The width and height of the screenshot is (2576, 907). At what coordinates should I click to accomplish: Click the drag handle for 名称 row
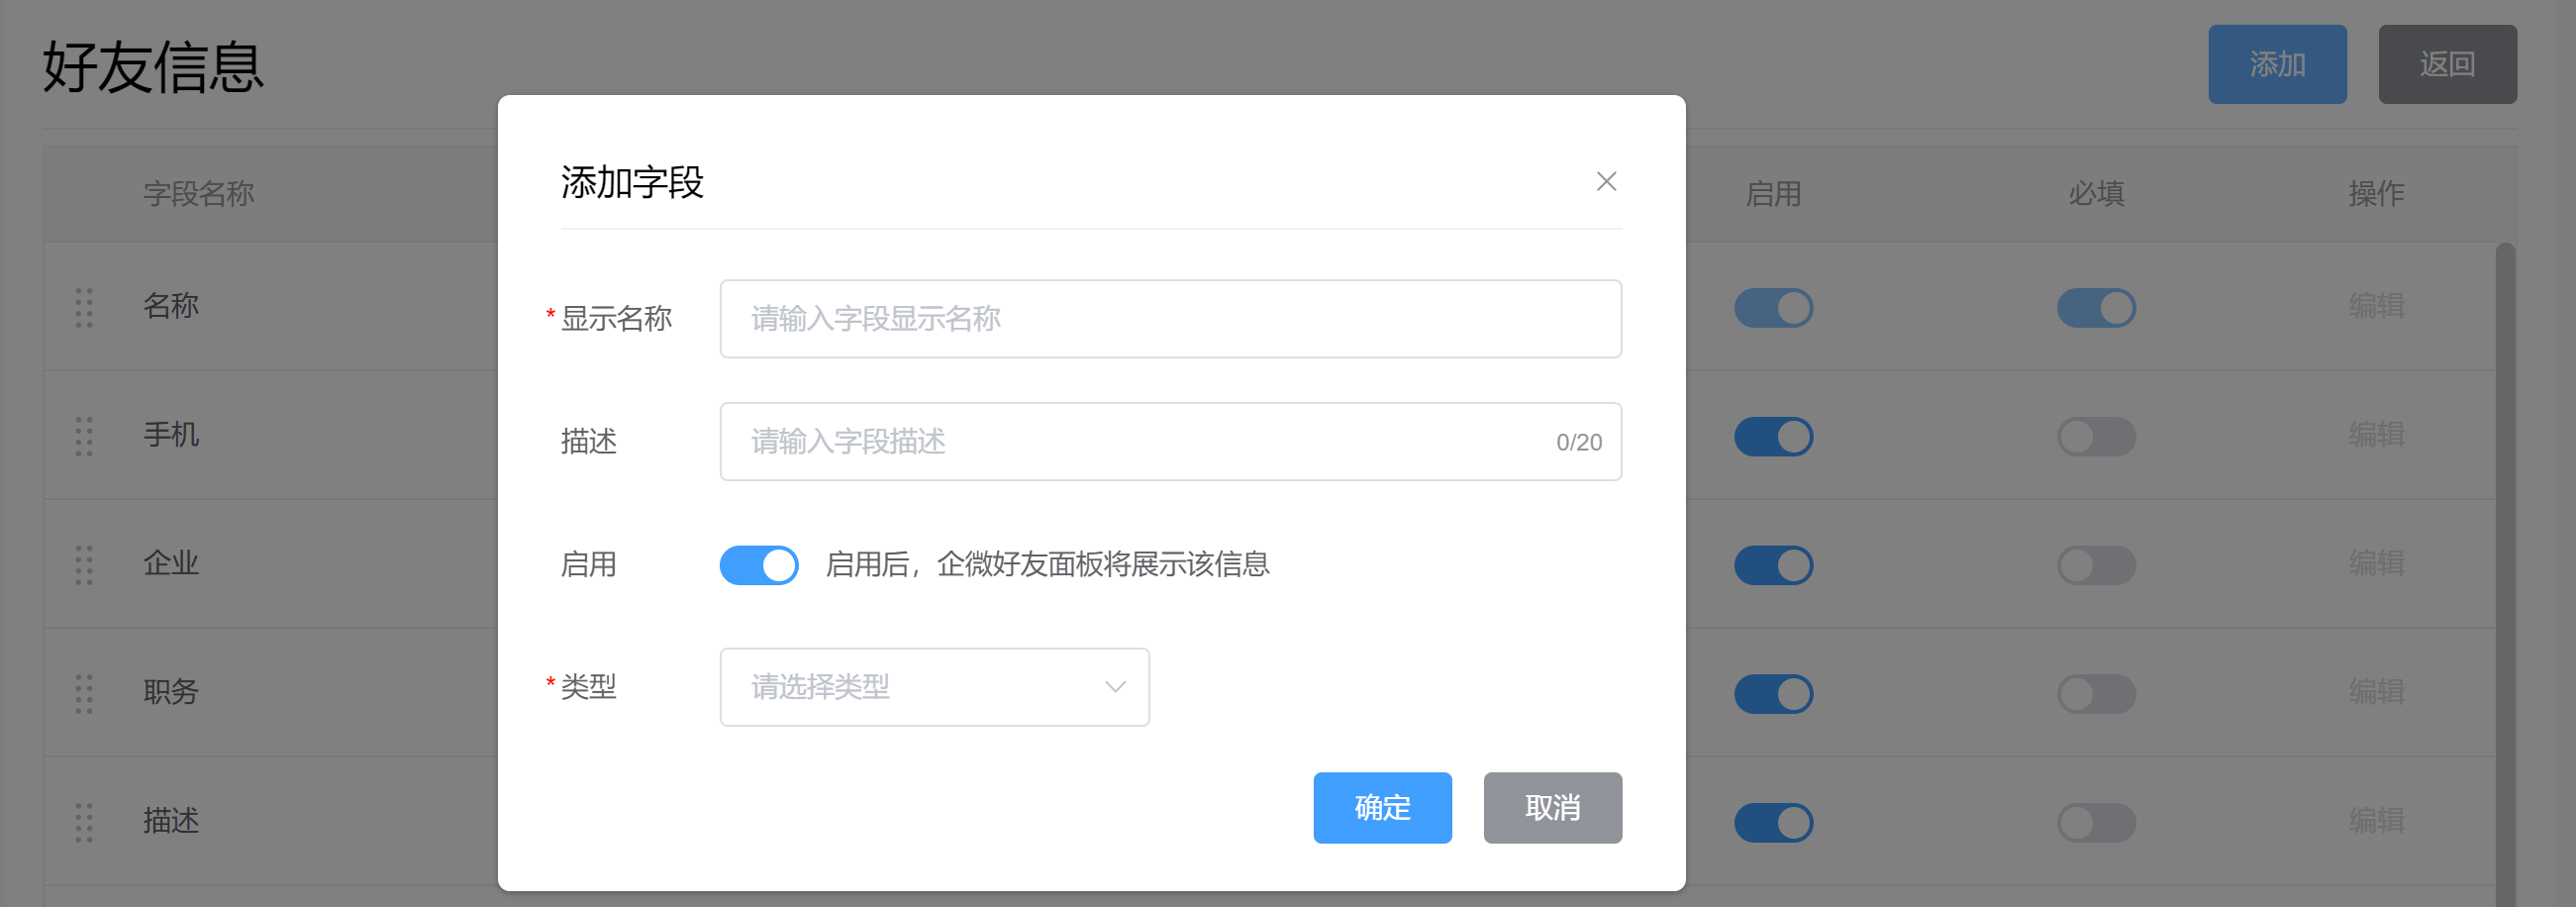click(x=84, y=307)
